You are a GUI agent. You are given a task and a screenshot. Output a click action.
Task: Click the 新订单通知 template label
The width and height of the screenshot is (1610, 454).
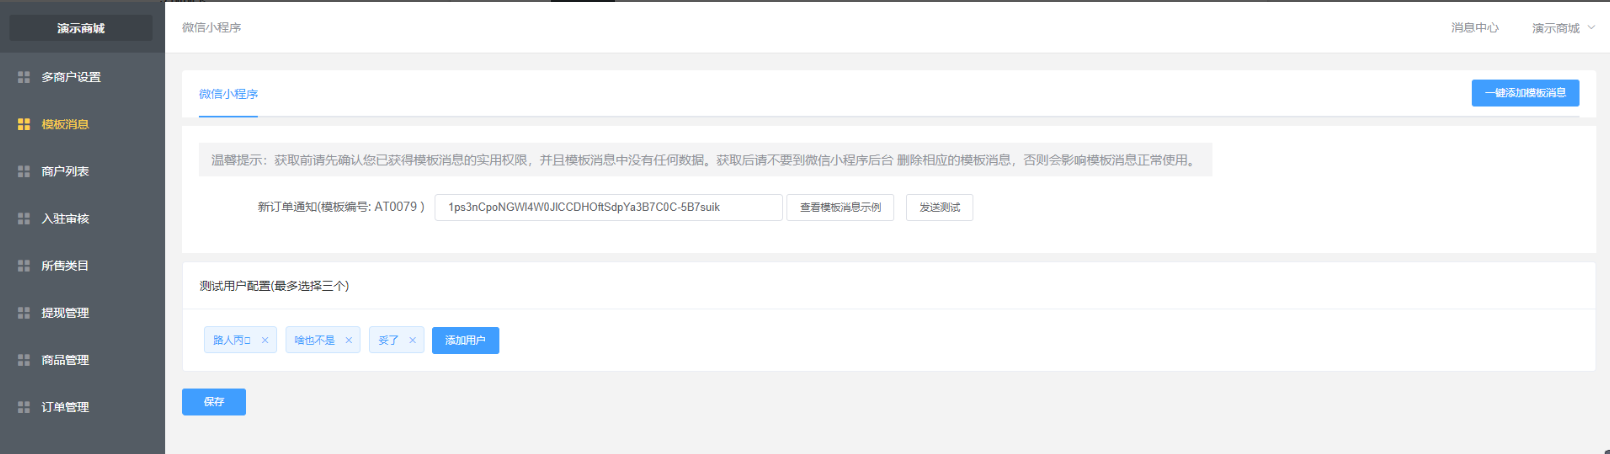tap(341, 207)
